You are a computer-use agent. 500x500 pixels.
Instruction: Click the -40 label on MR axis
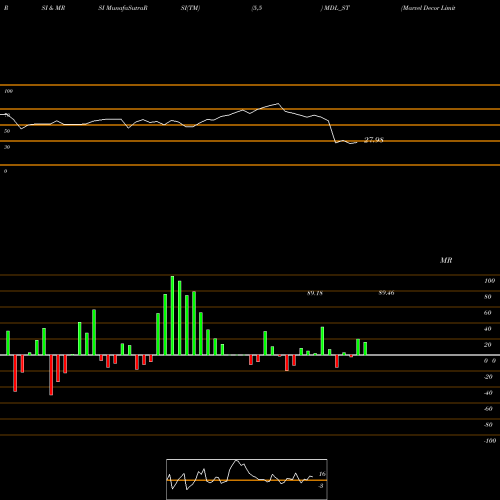point(488,393)
